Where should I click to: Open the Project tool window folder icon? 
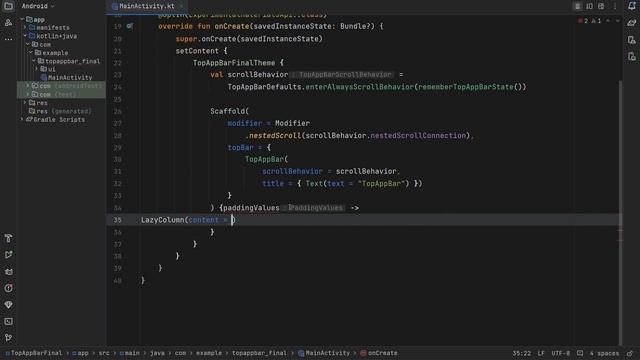click(x=8, y=6)
